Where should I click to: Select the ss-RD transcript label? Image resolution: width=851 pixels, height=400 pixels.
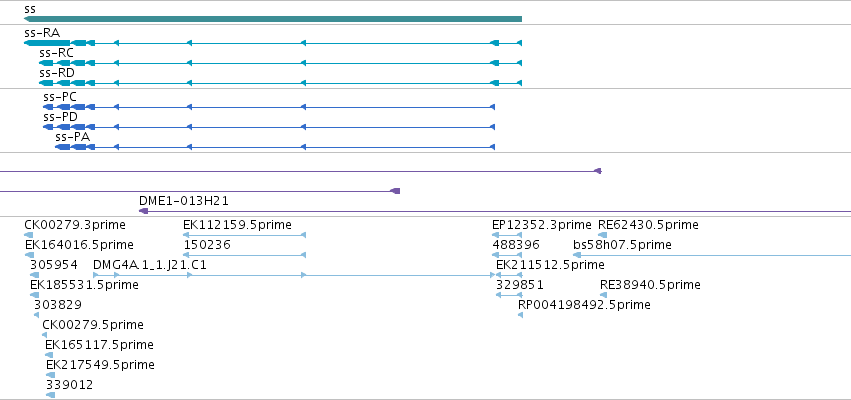[57, 73]
